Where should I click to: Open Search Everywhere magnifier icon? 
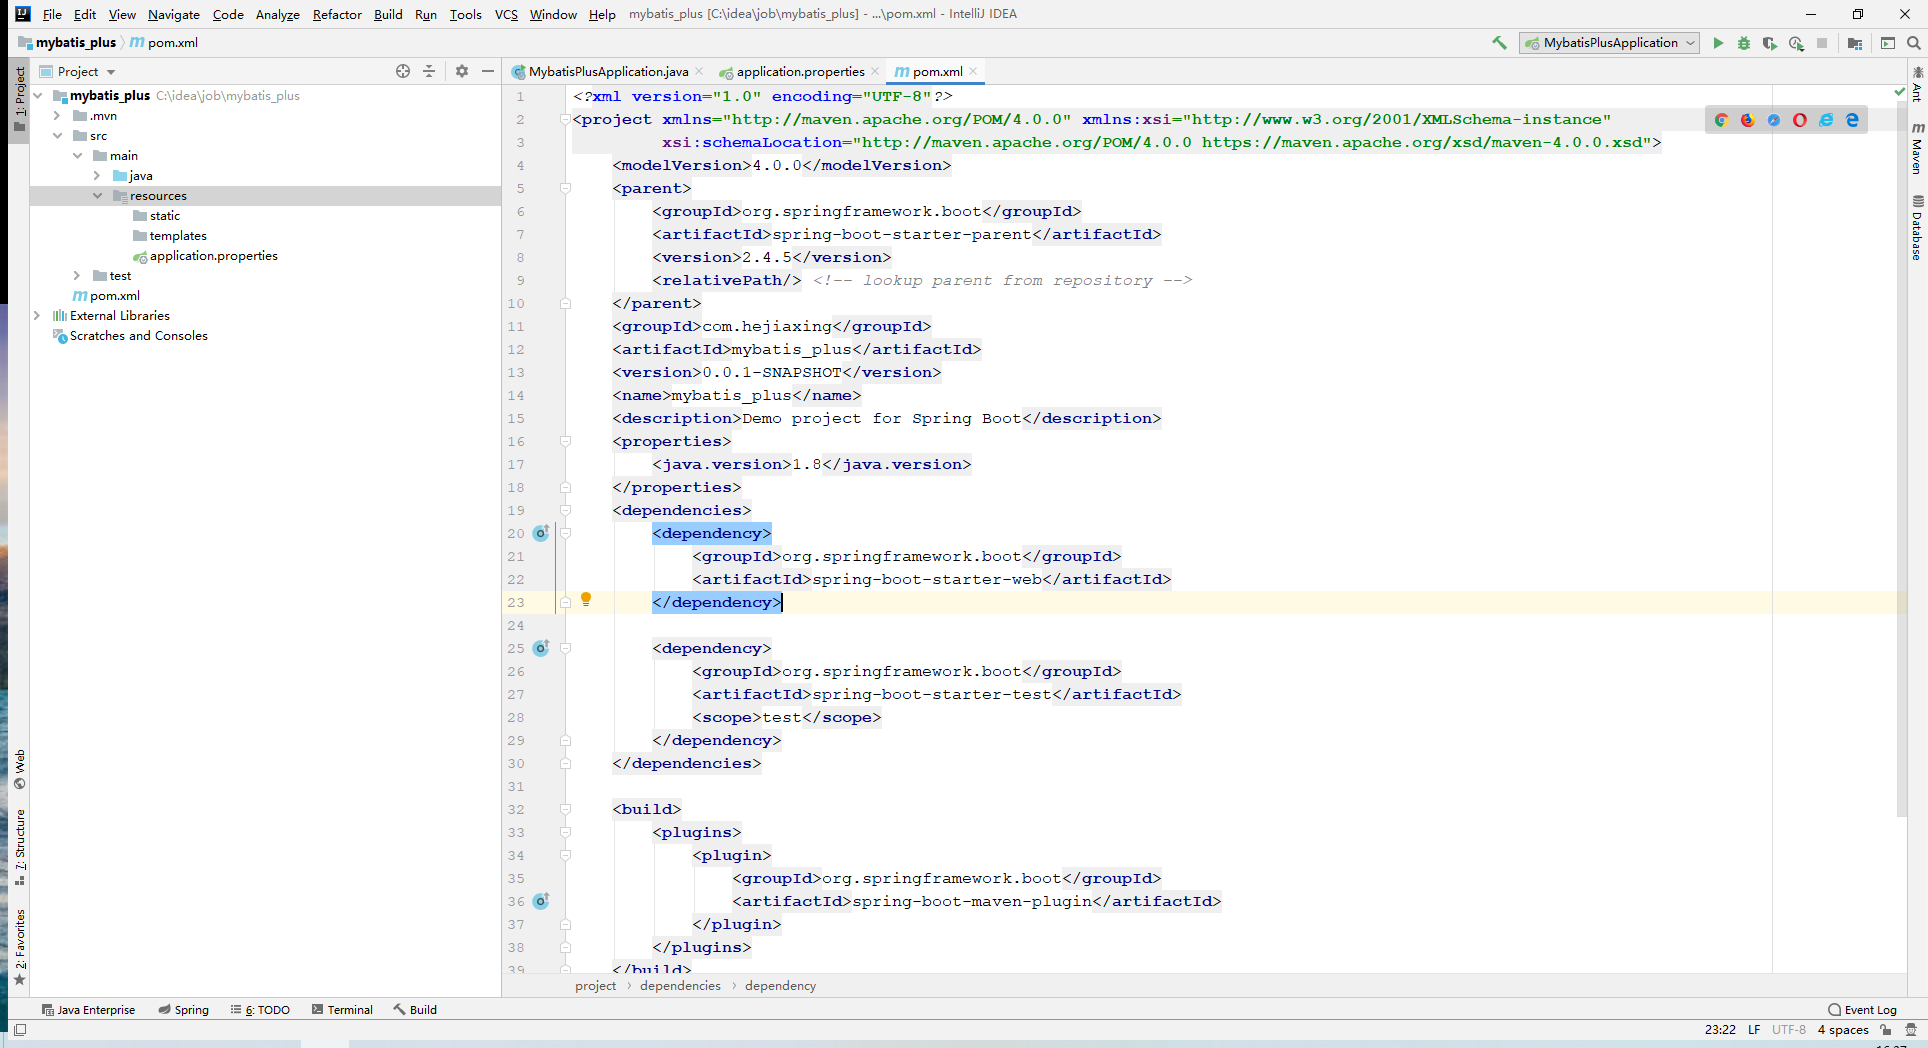[x=1913, y=43]
